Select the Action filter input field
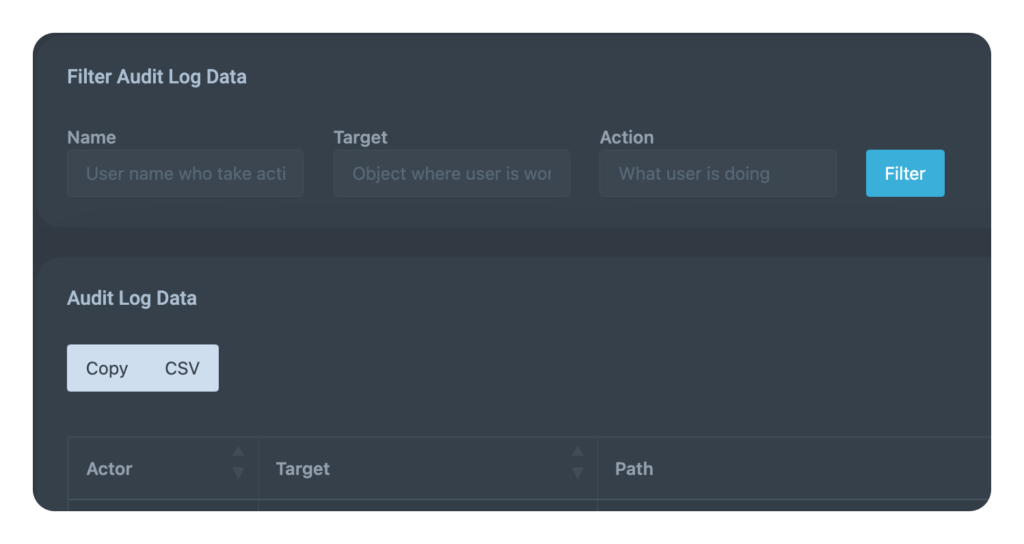This screenshot has height=544, width=1024. point(717,173)
